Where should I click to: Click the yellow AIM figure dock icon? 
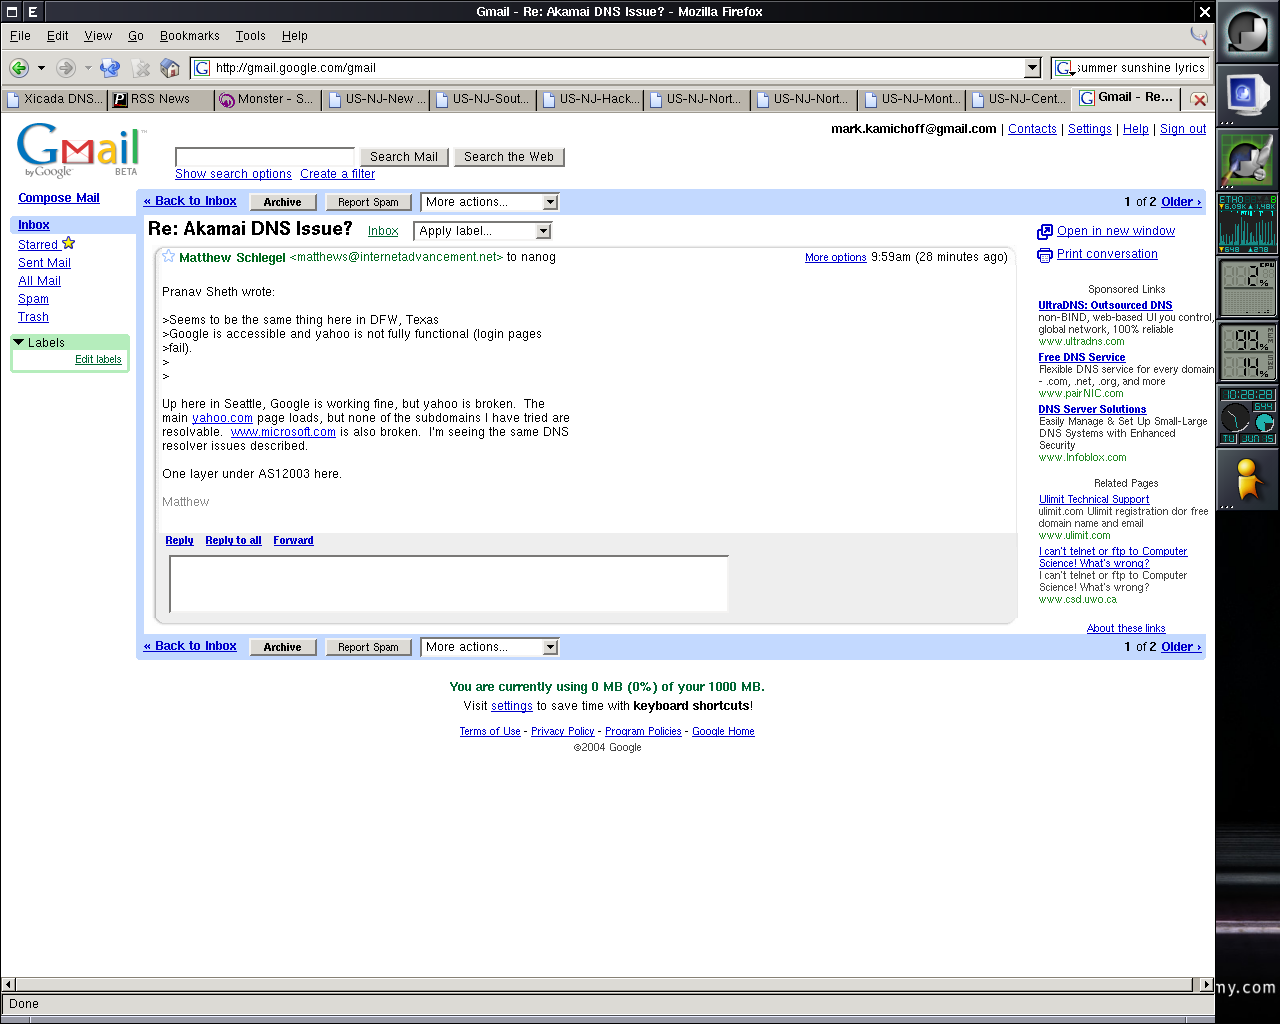click(x=1247, y=479)
